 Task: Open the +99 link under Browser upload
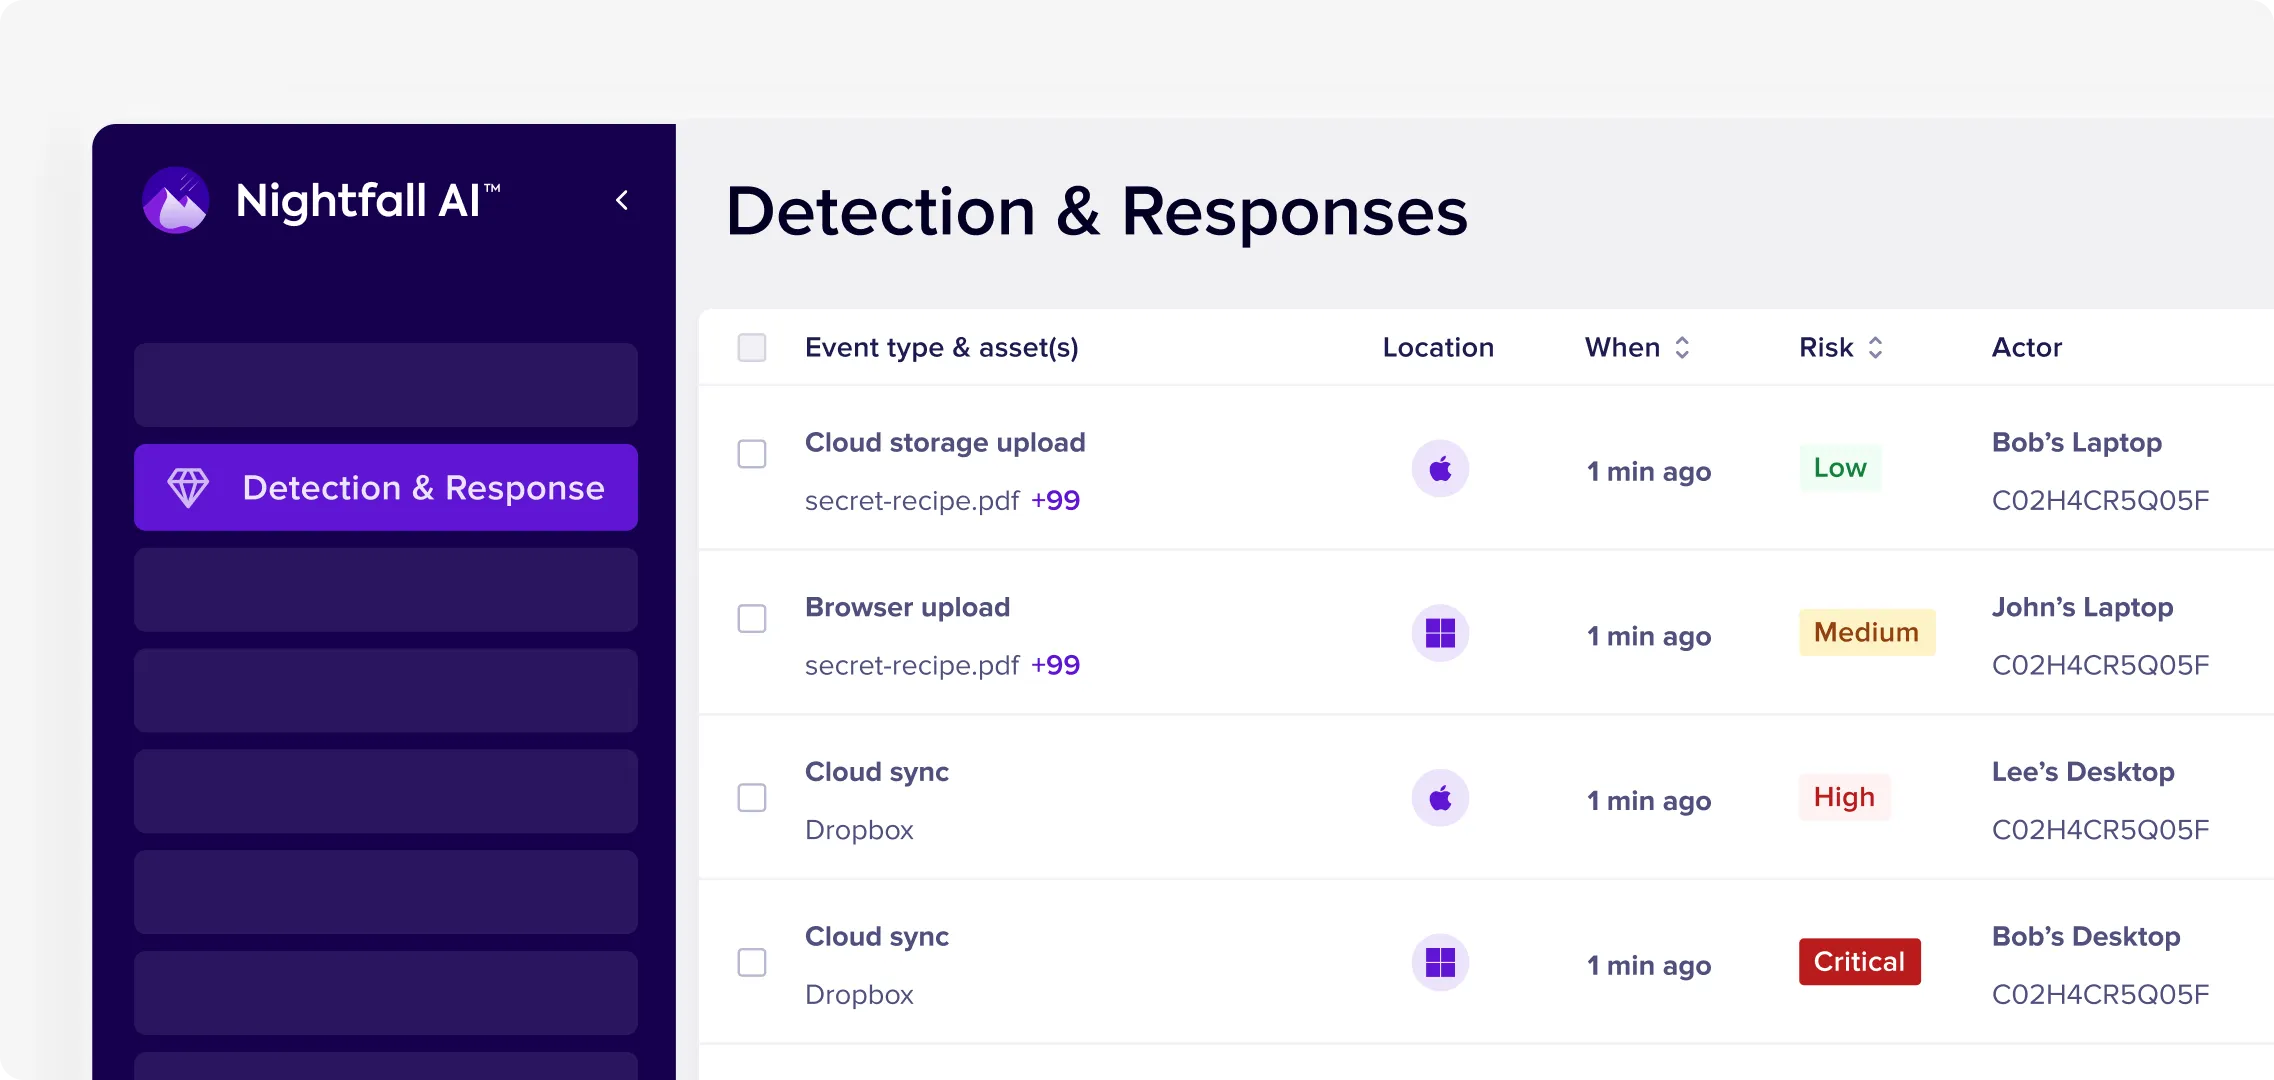pyautogui.click(x=1055, y=665)
